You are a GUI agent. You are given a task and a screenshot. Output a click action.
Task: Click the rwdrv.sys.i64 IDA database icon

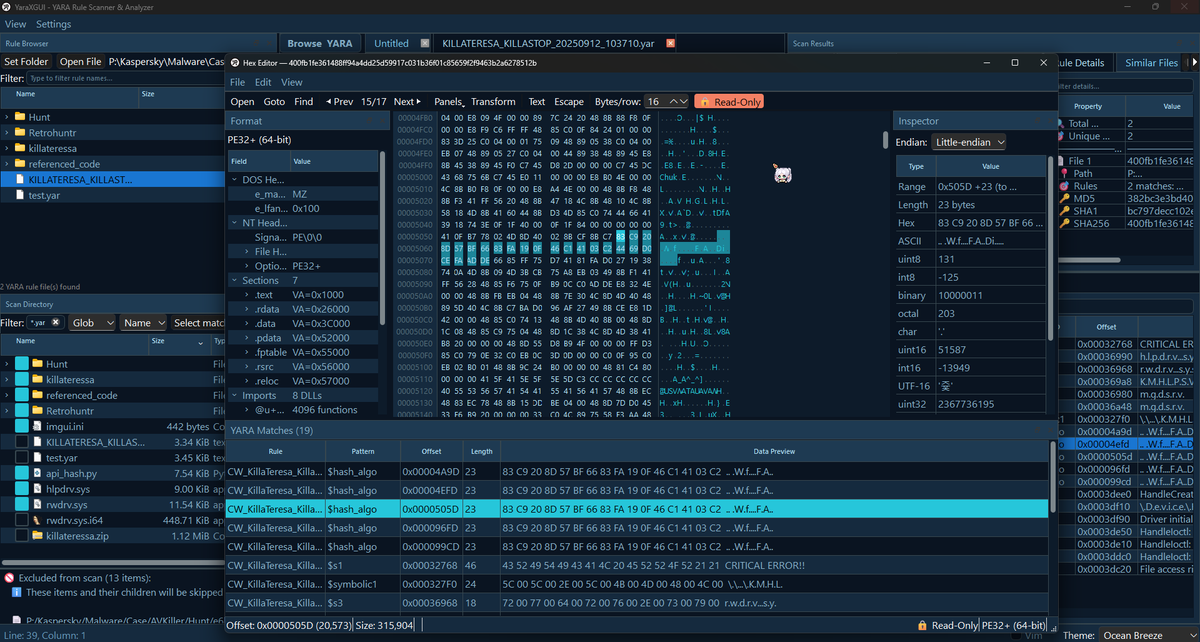coord(38,520)
